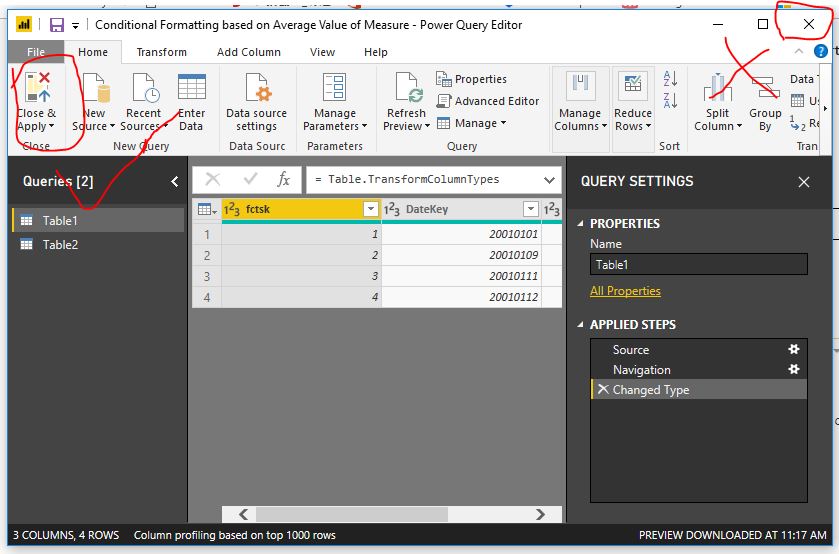Switch to the Add Column tab

[x=249, y=52]
